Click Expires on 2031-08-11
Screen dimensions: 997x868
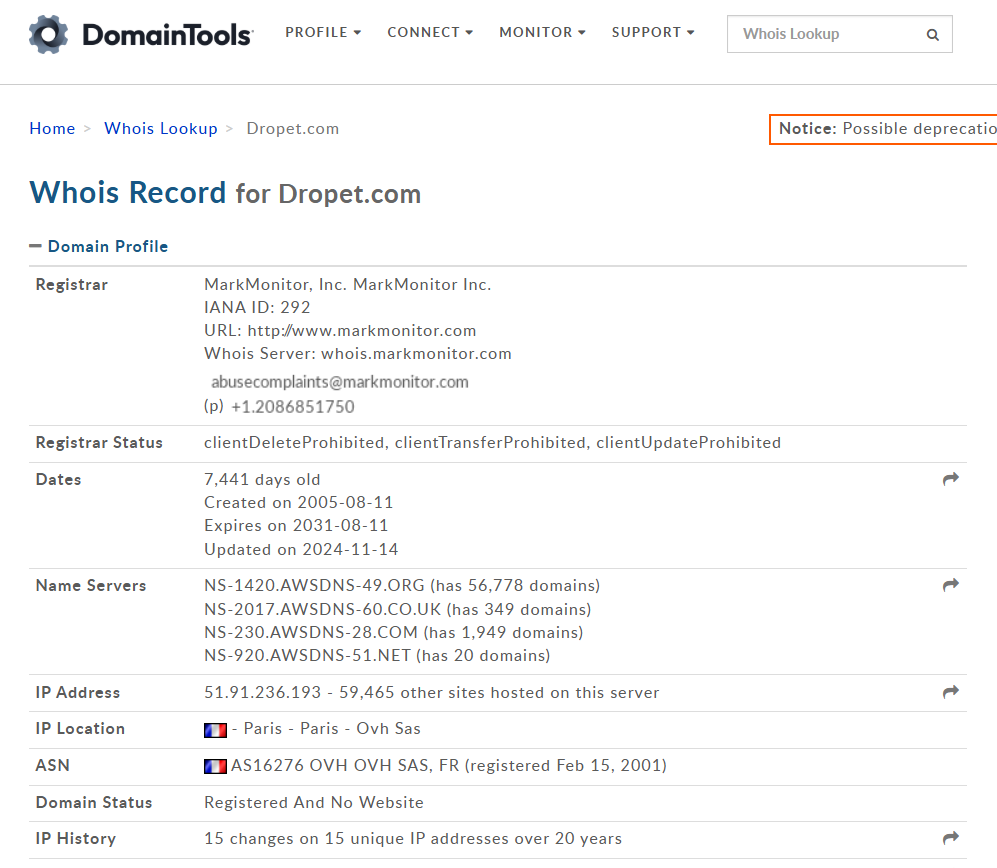pyautogui.click(x=296, y=525)
